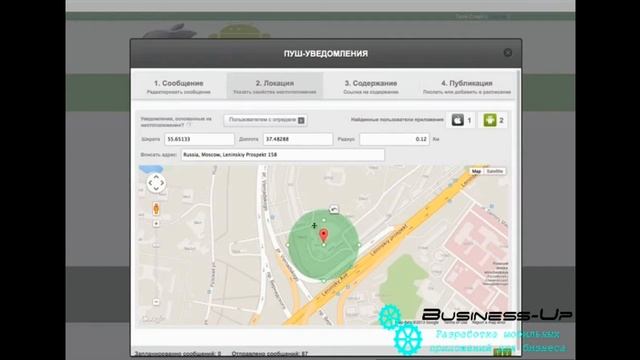
Task: Switch to the 4. Публикация tab
Action: (467, 87)
